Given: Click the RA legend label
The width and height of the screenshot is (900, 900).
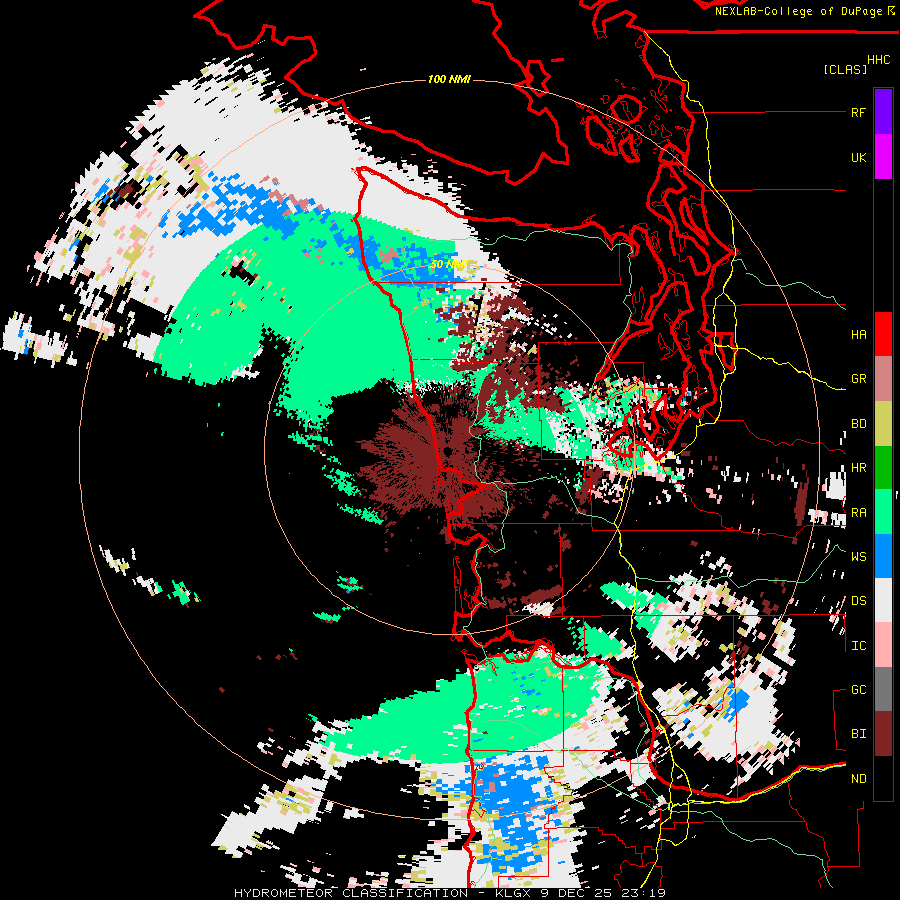Looking at the screenshot, I should tap(858, 513).
